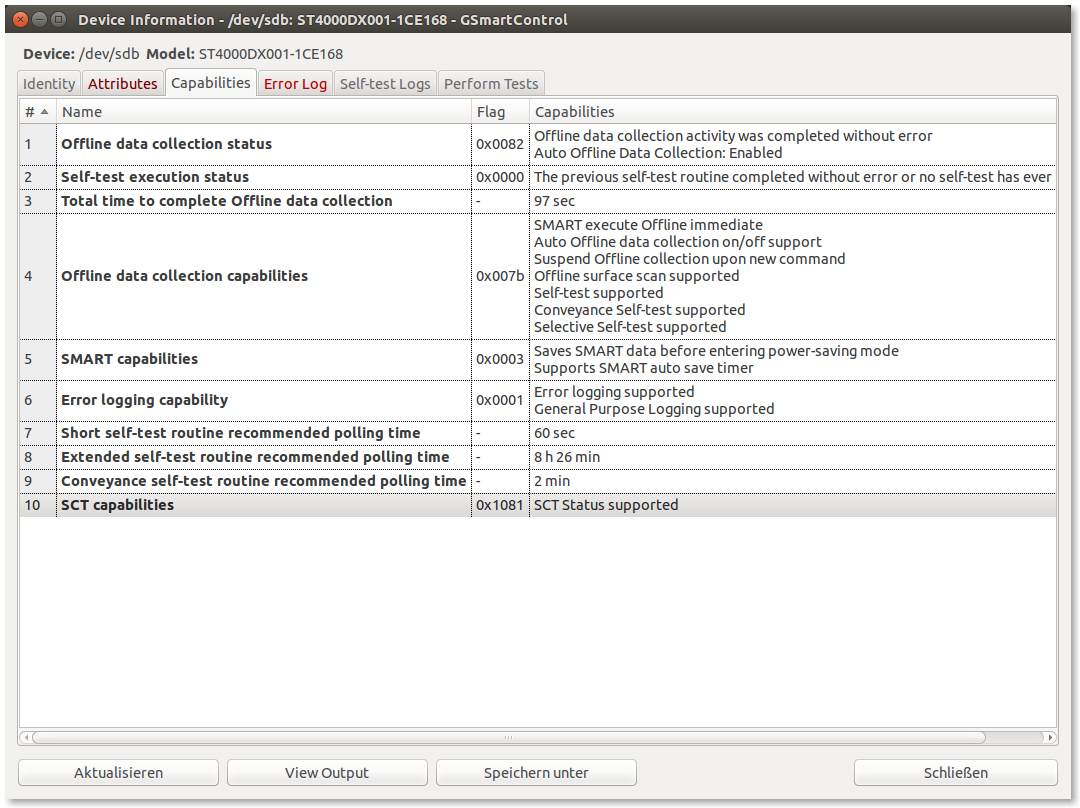
Task: Switch to Self-test Logs tab
Action: click(385, 83)
